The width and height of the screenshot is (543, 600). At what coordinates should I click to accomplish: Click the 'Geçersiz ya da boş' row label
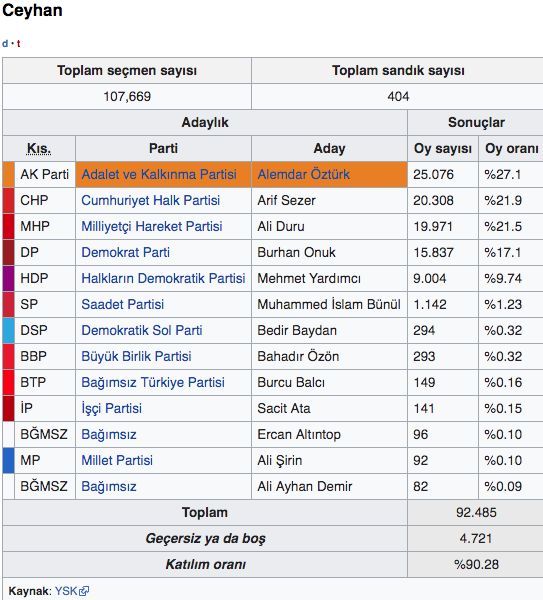(205, 539)
